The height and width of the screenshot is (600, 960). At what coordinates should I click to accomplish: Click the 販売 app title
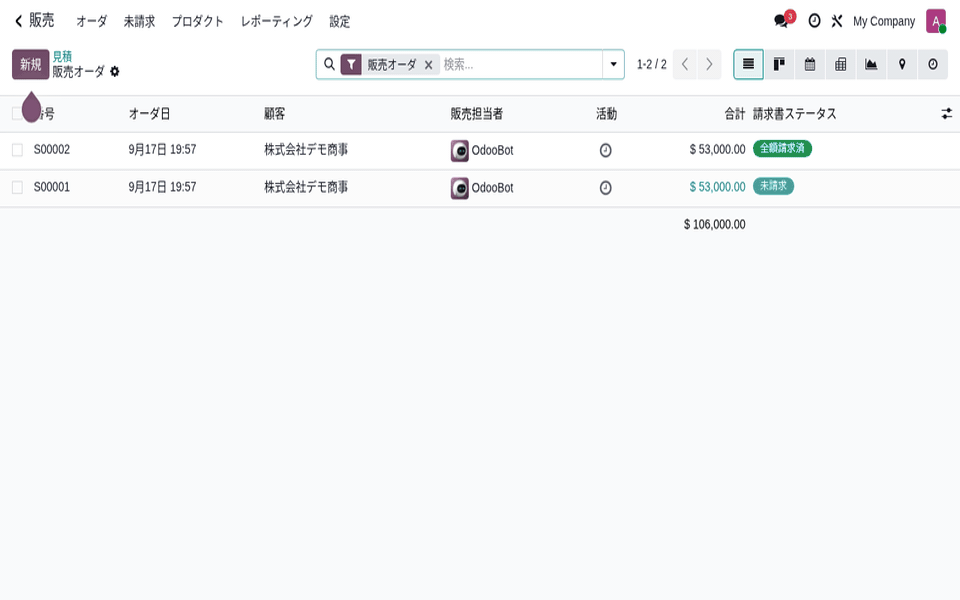coord(42,20)
